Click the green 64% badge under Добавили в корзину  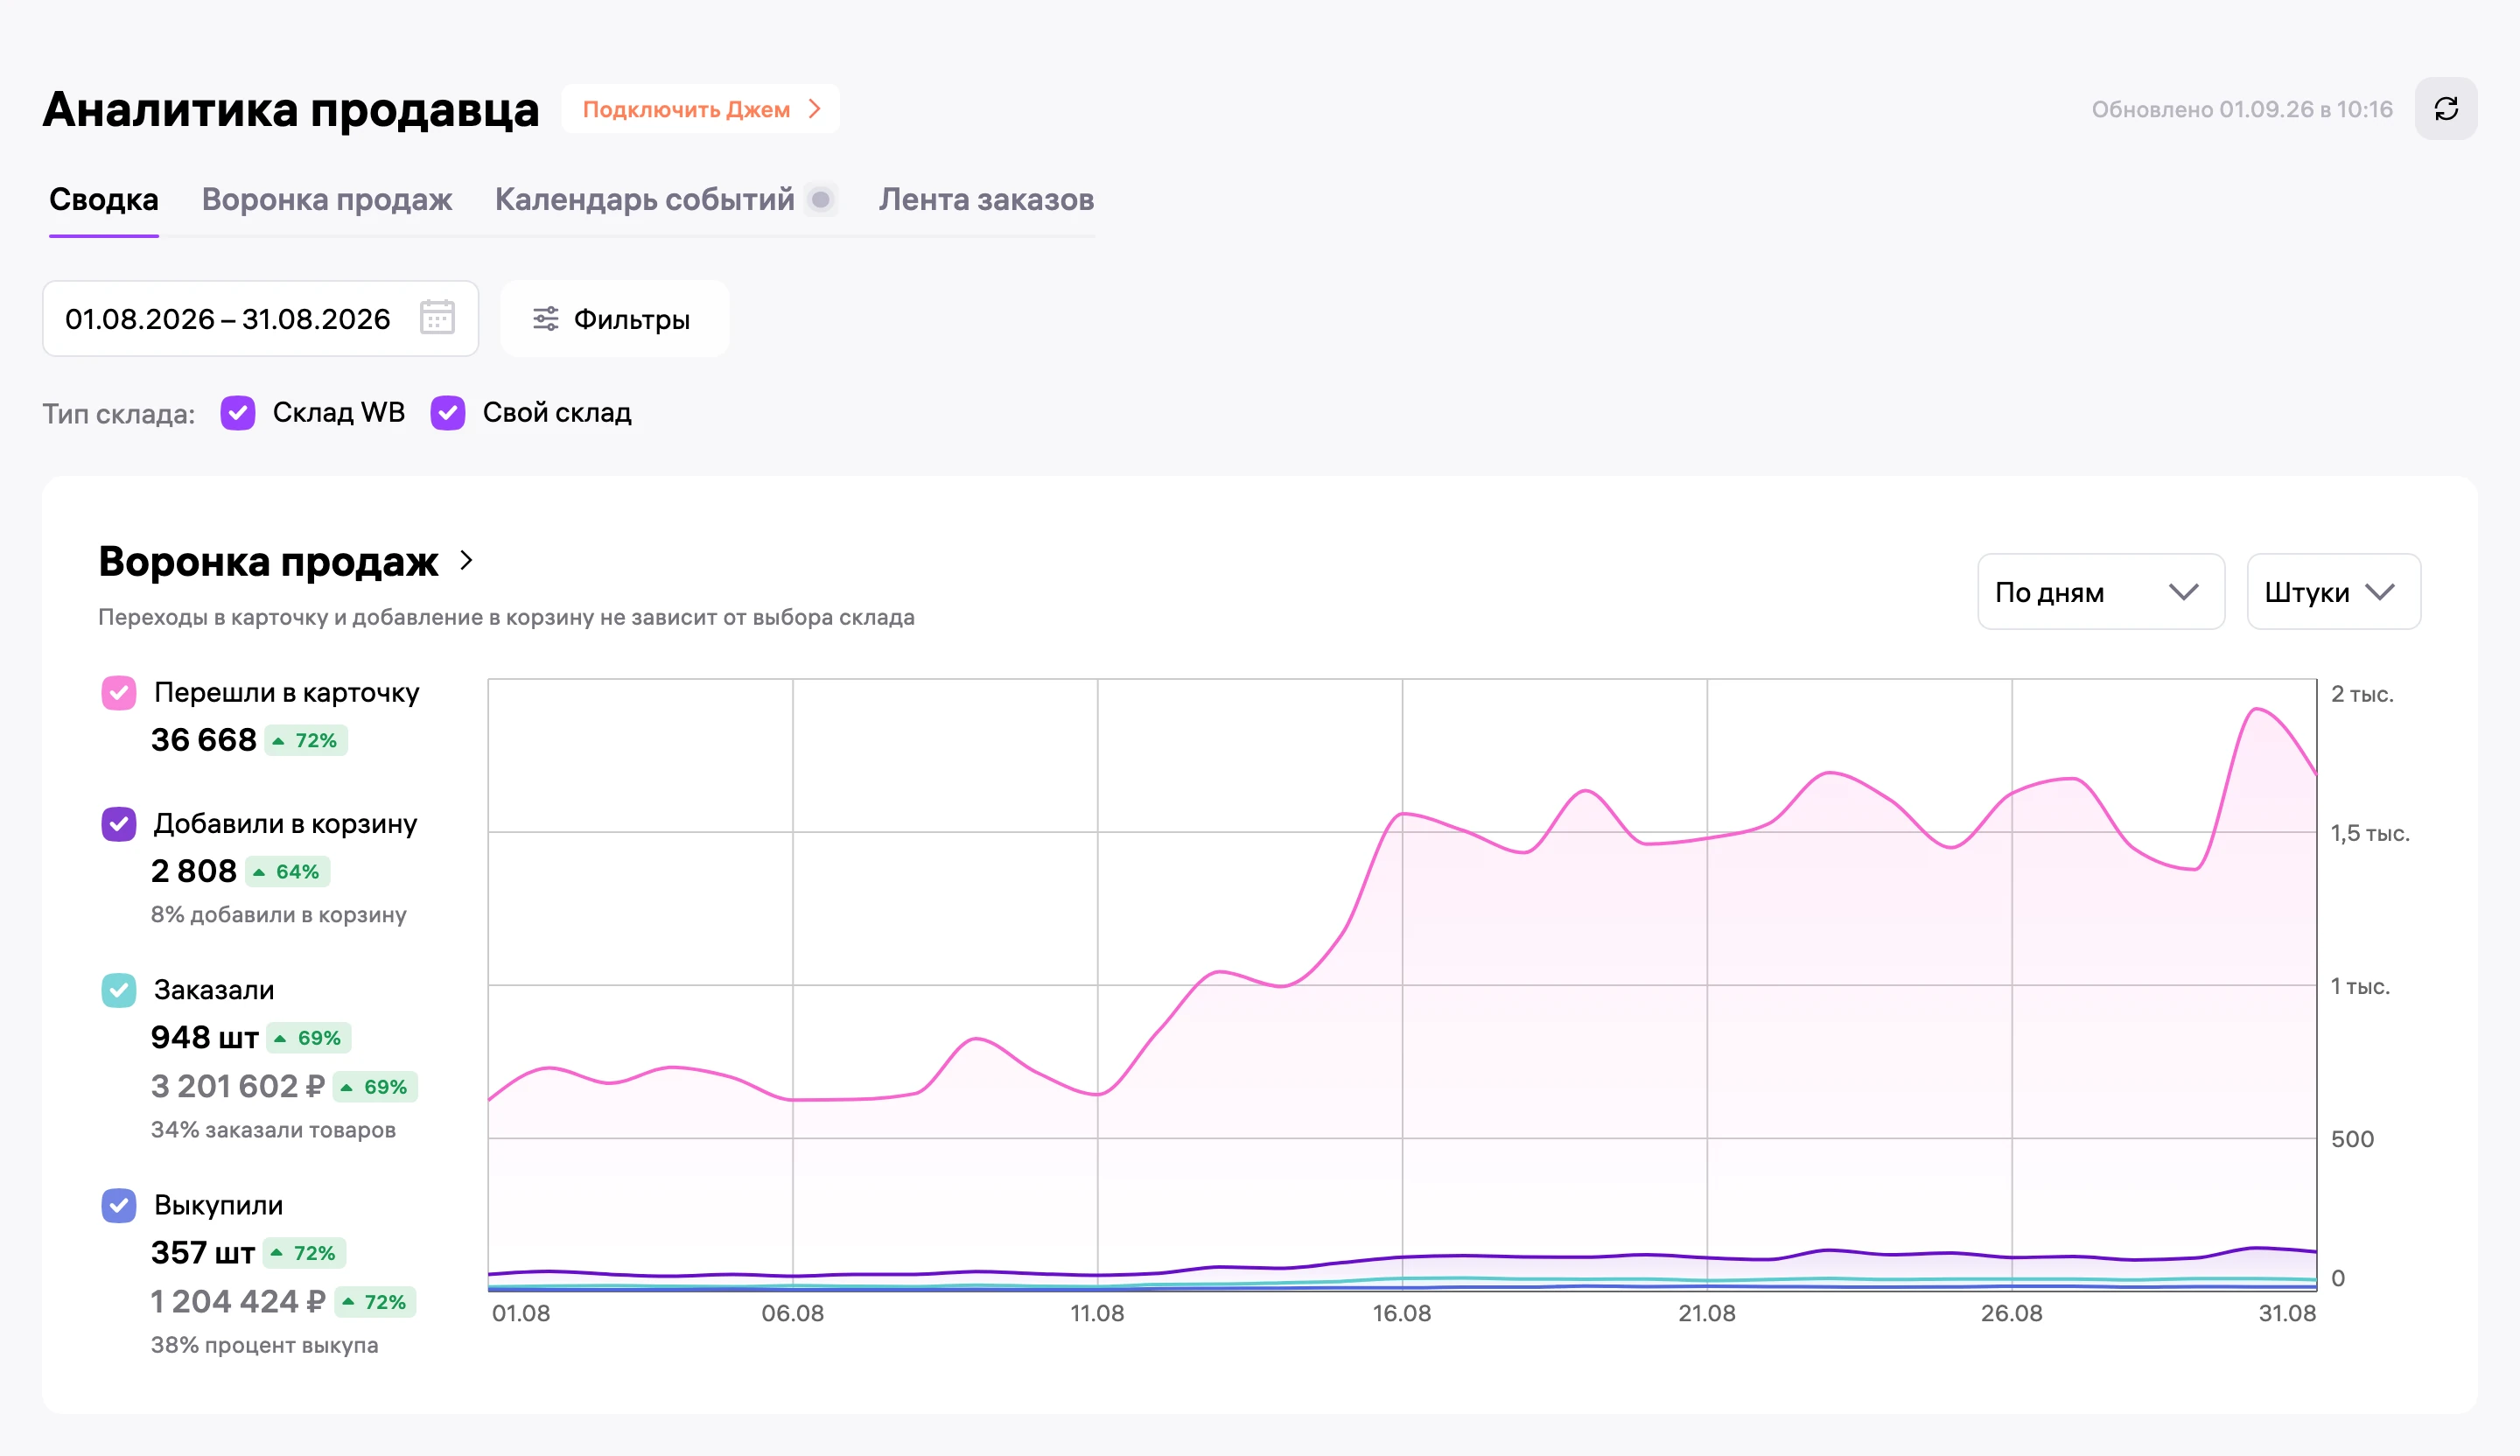(288, 872)
